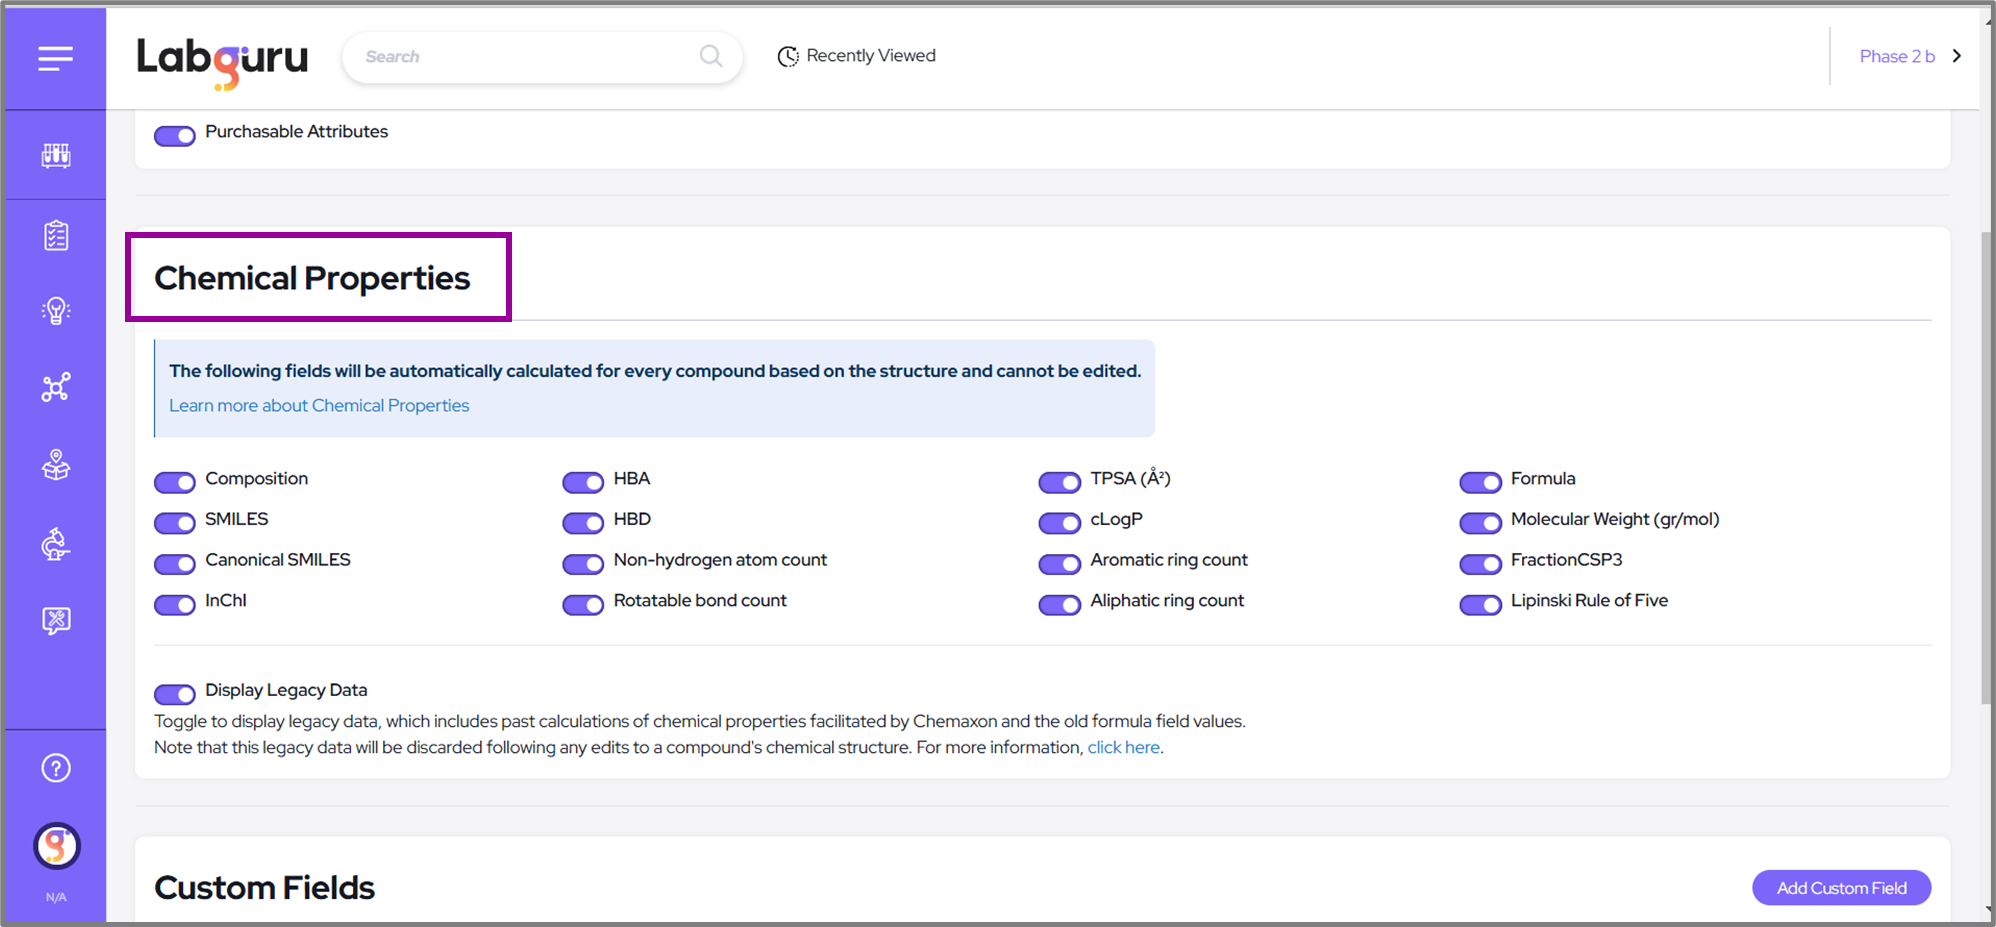The width and height of the screenshot is (1996, 927).
Task: Open the molecule network sidebar icon
Action: [x=56, y=387]
